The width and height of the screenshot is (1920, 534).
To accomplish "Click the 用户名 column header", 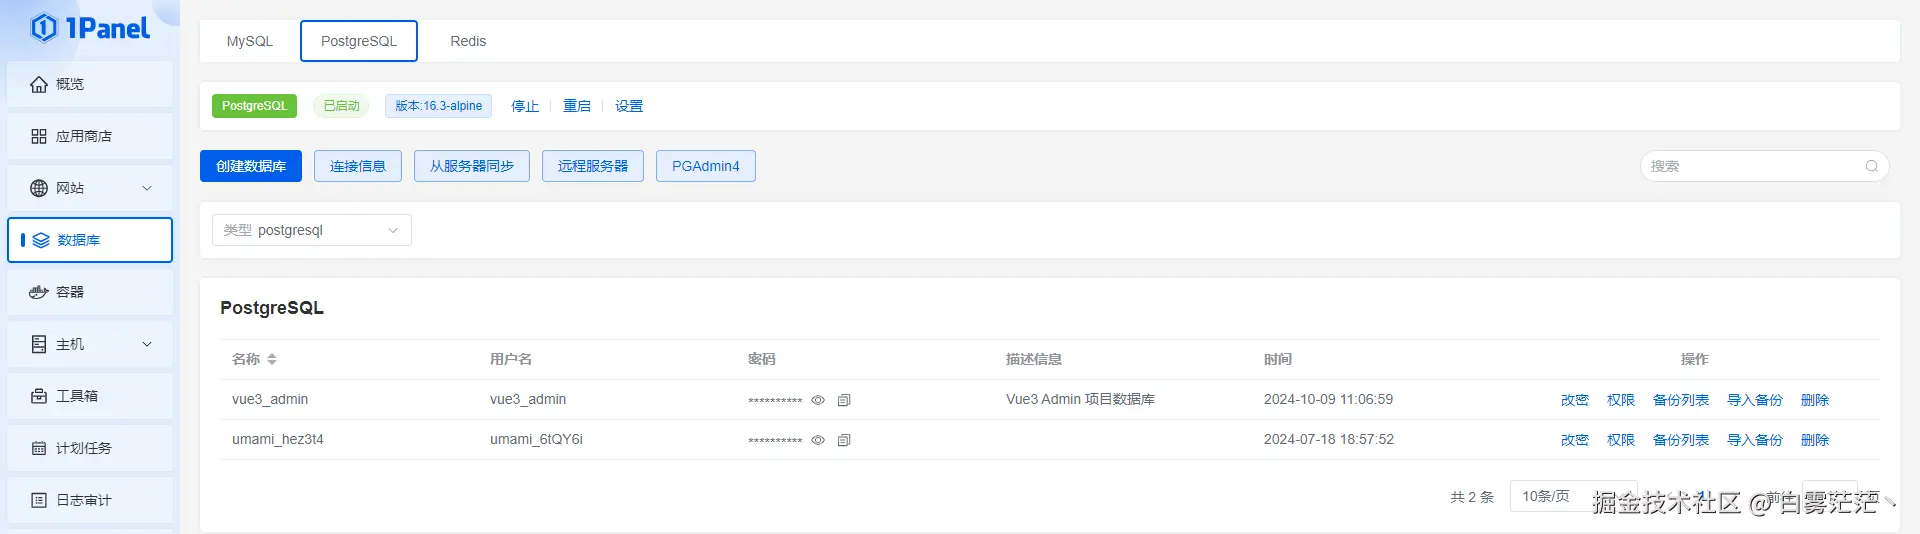I will (x=511, y=359).
